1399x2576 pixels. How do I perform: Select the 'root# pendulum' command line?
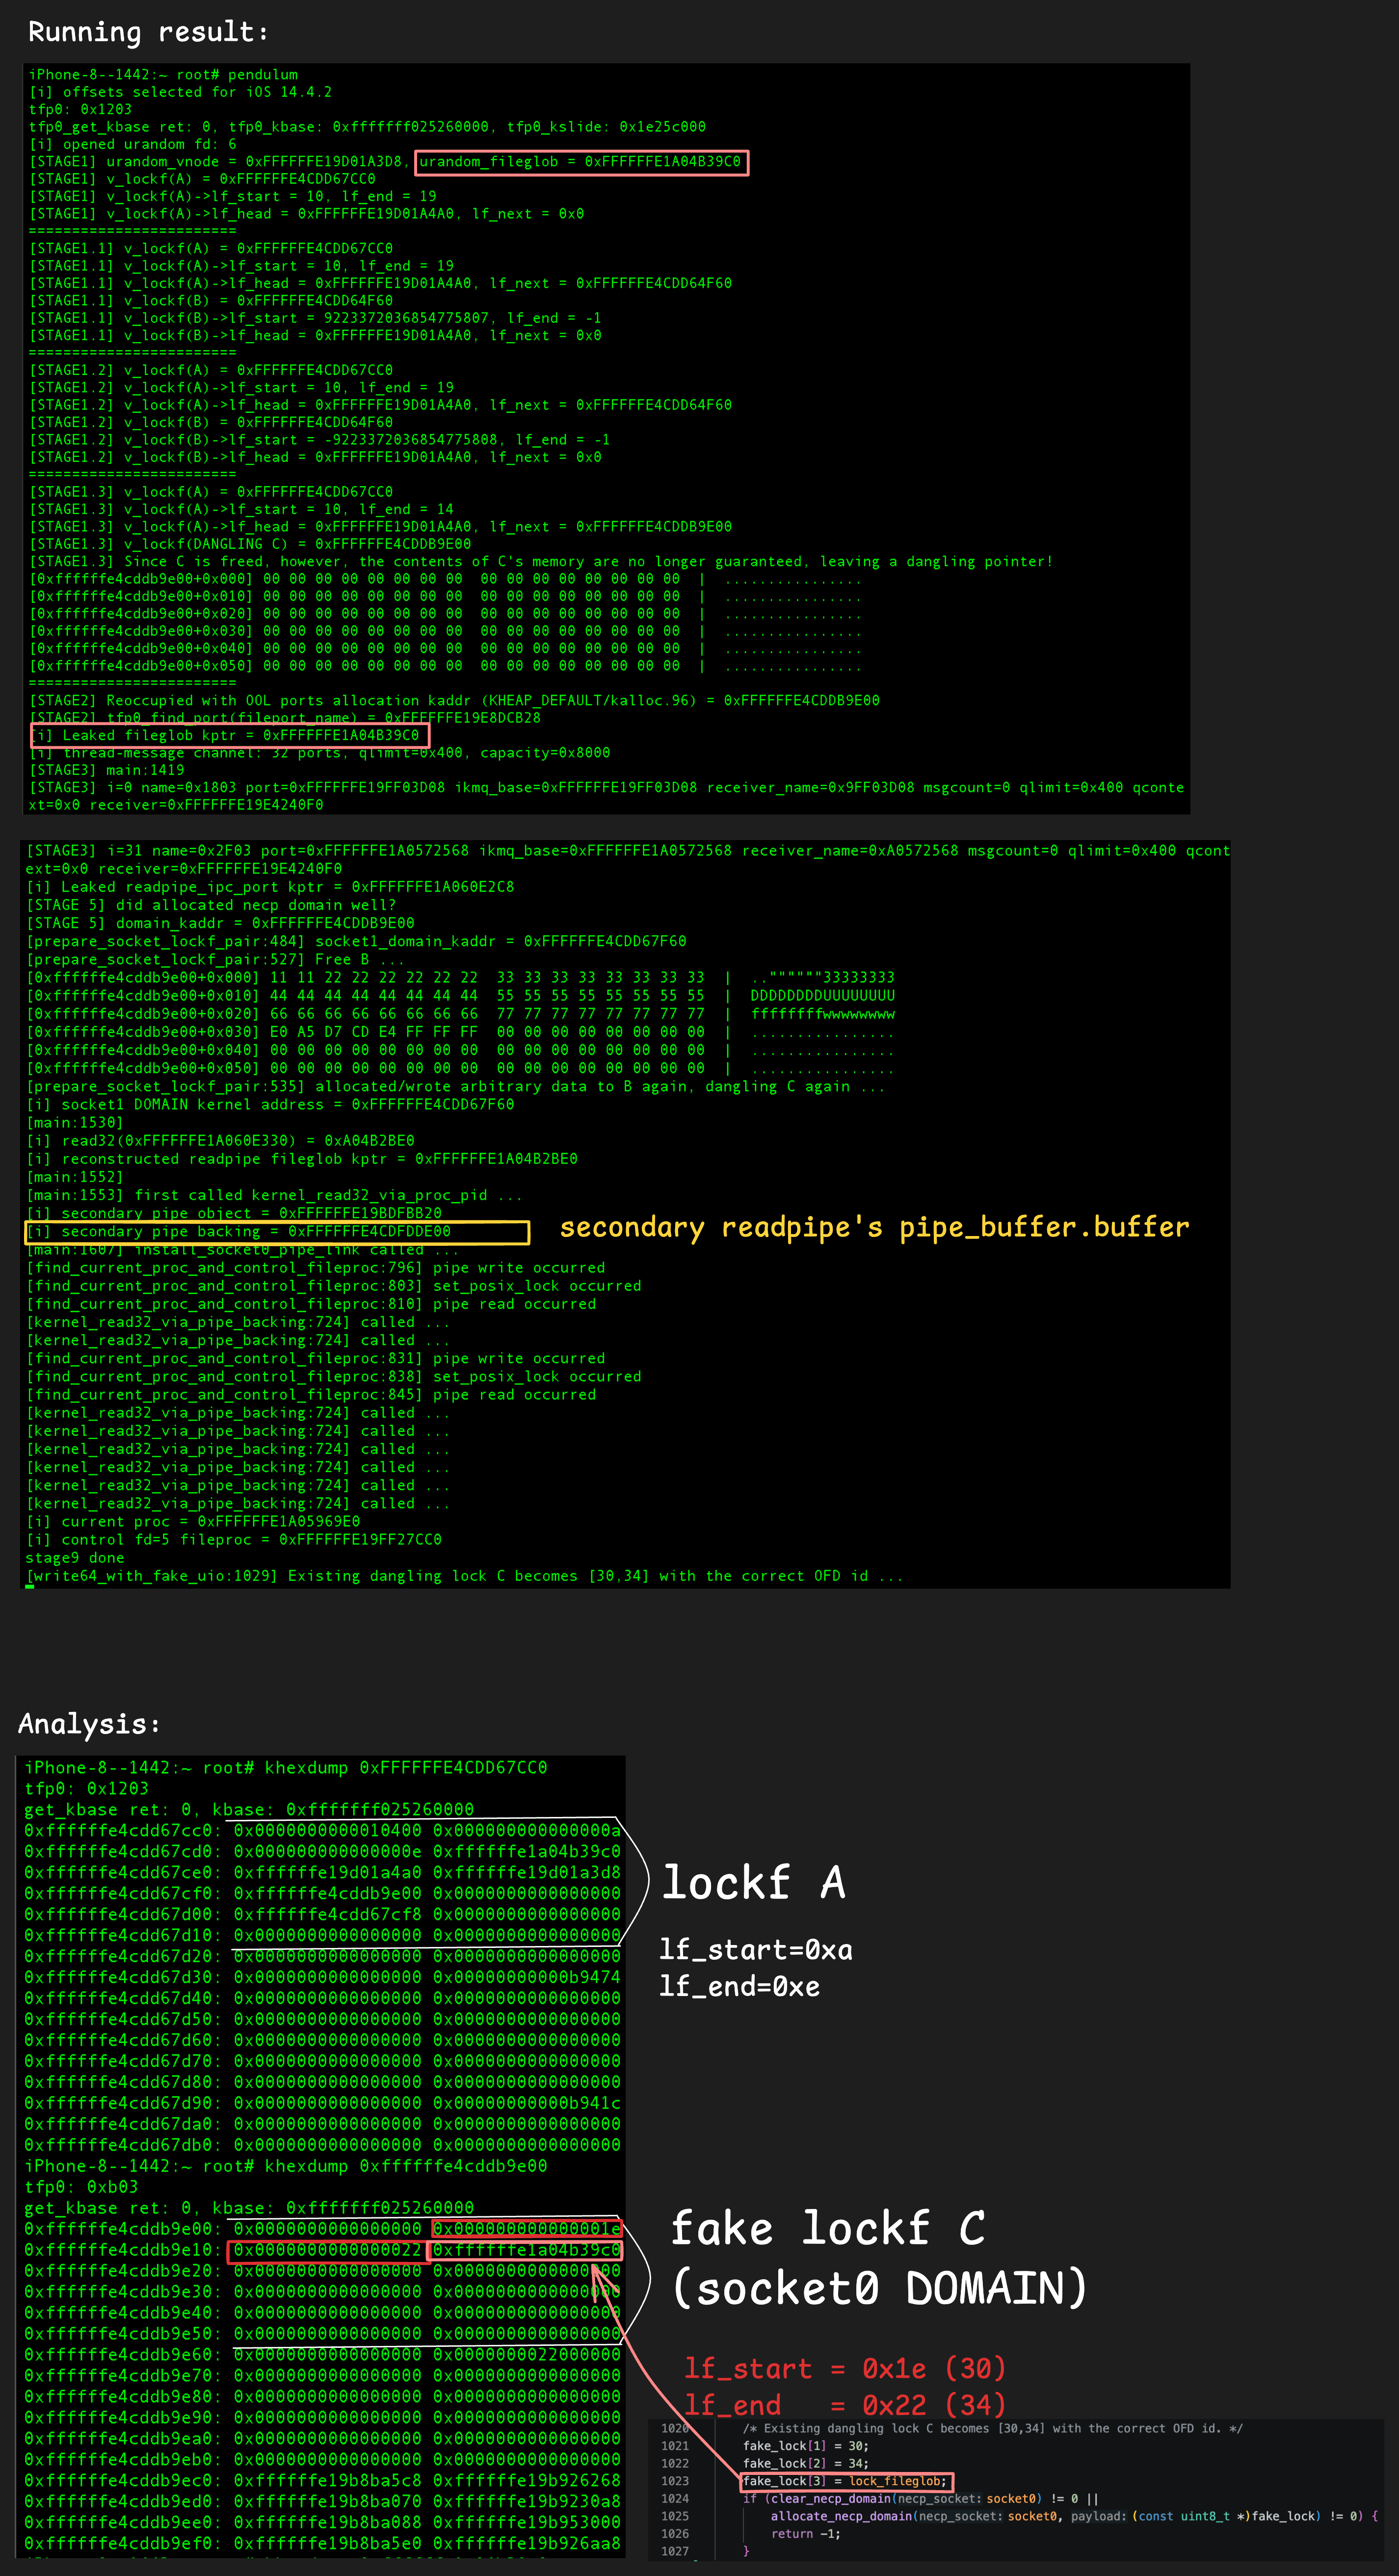164,75
